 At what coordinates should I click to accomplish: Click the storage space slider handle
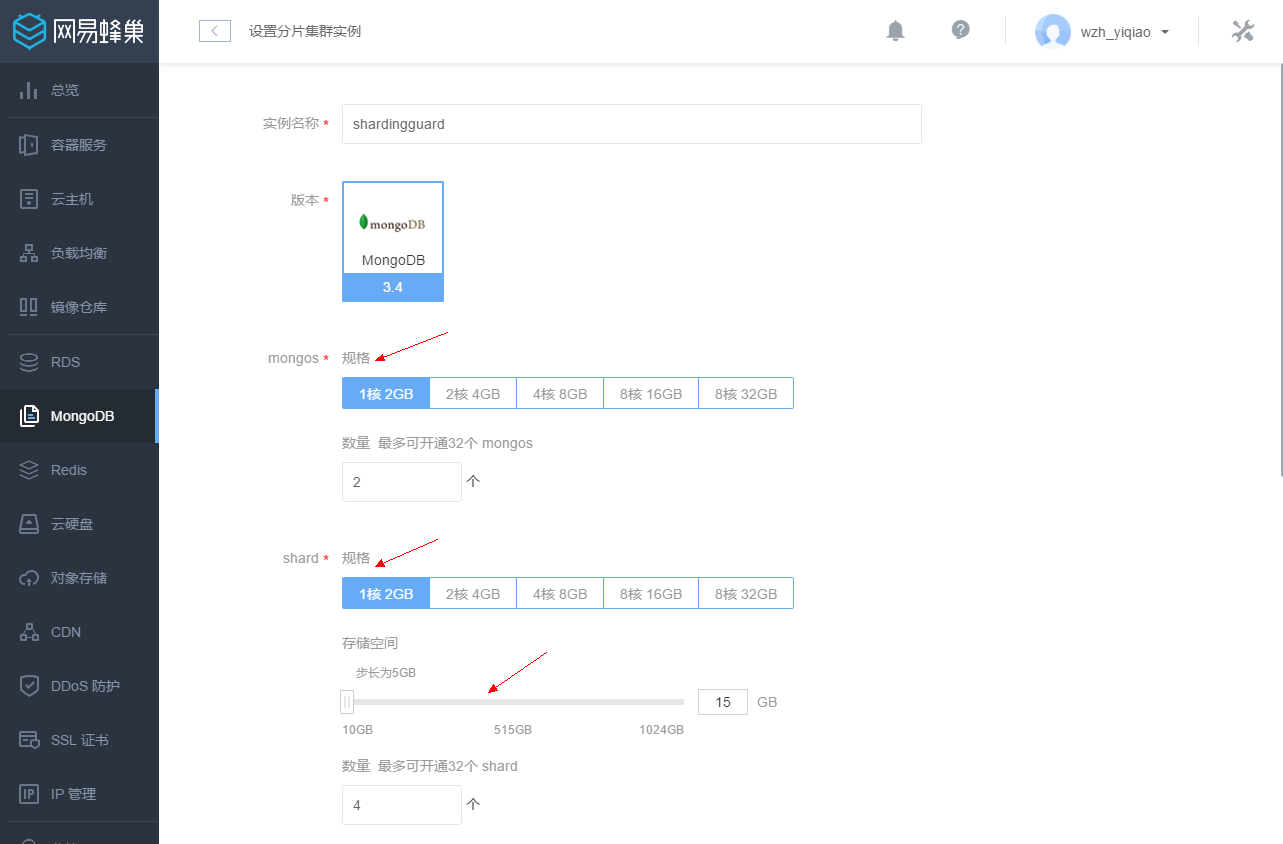coord(347,702)
